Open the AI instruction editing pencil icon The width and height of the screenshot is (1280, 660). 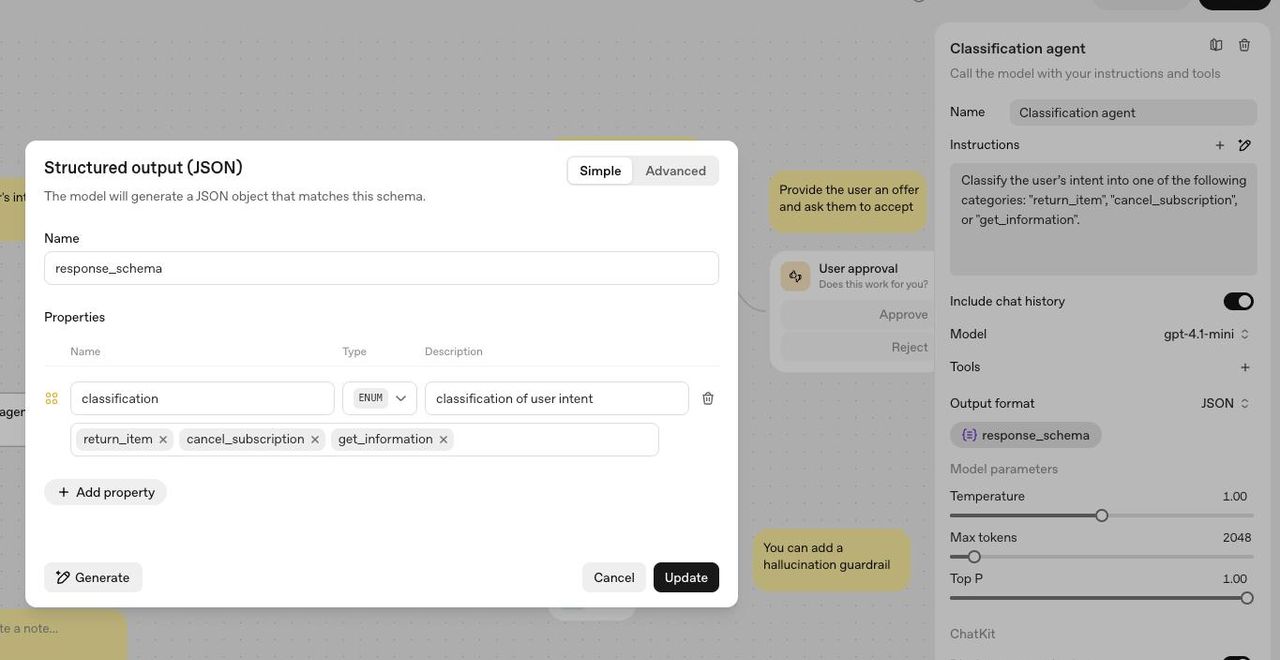(1241, 143)
